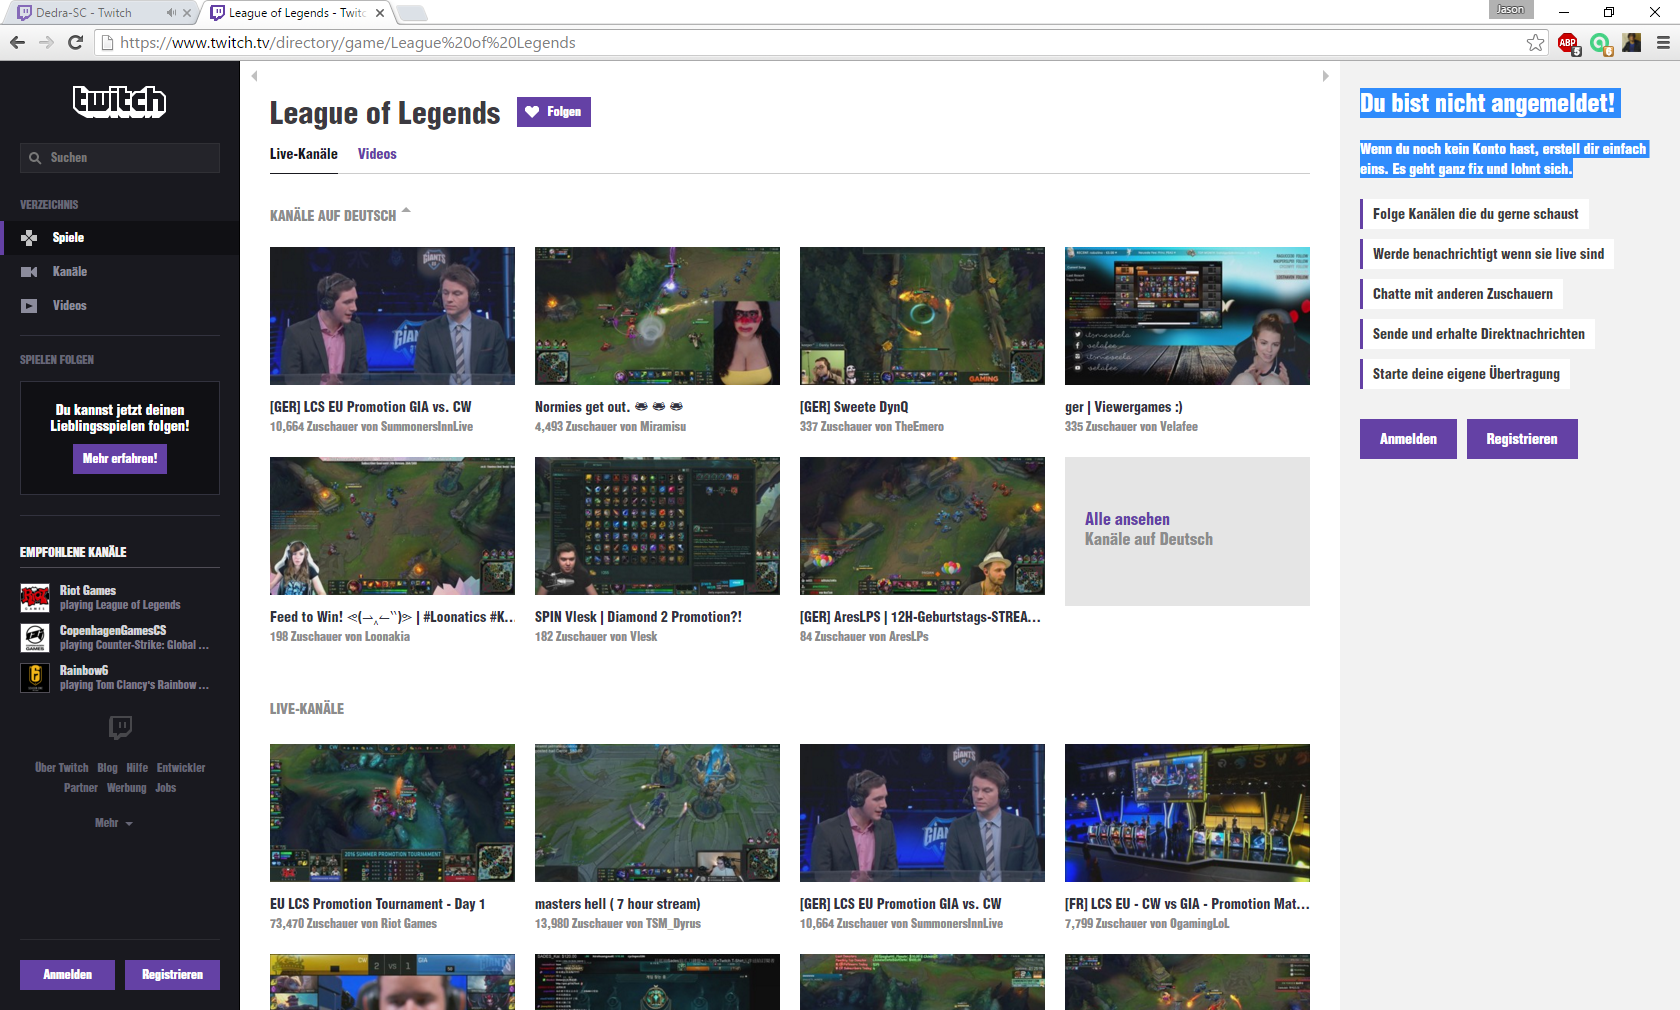Click the Riot Games channel avatar

[35, 598]
